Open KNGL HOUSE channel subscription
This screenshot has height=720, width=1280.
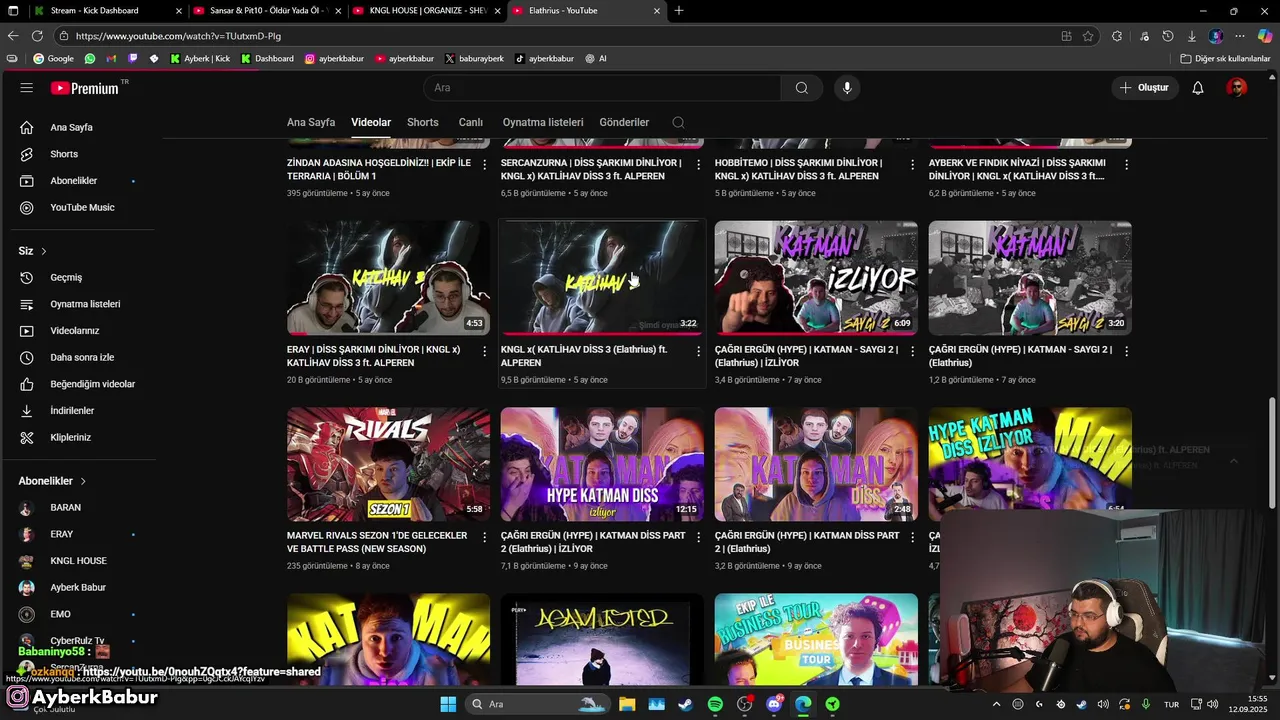pyautogui.click(x=78, y=561)
